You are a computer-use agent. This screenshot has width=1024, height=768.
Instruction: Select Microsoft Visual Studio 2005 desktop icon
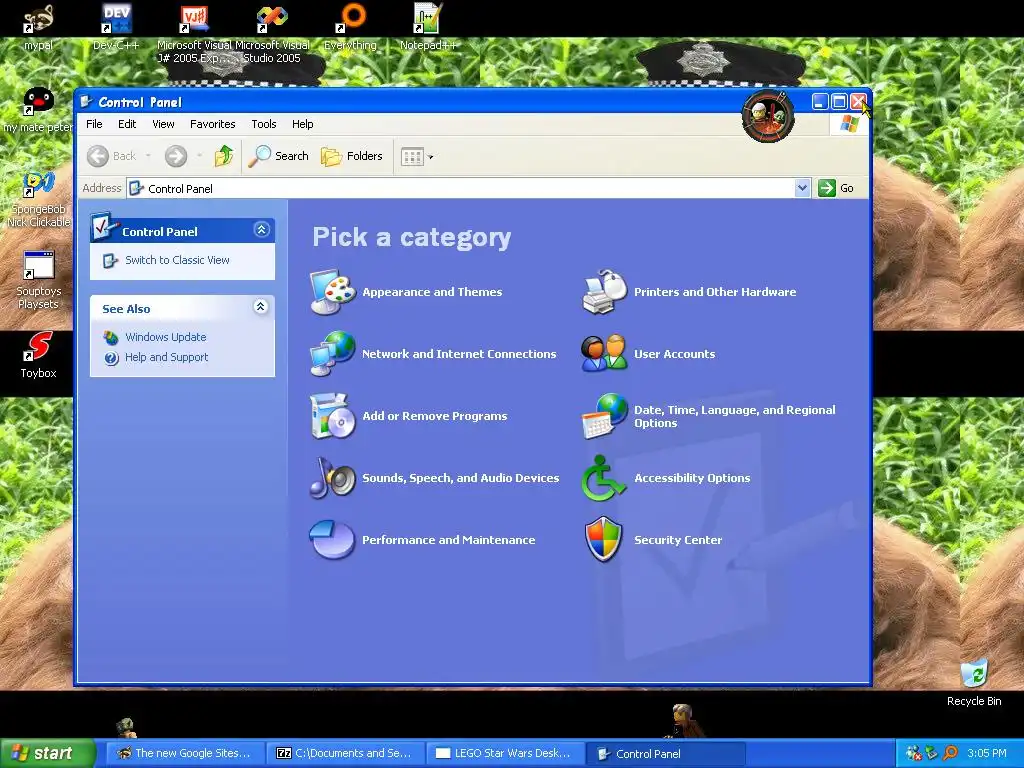[272, 33]
